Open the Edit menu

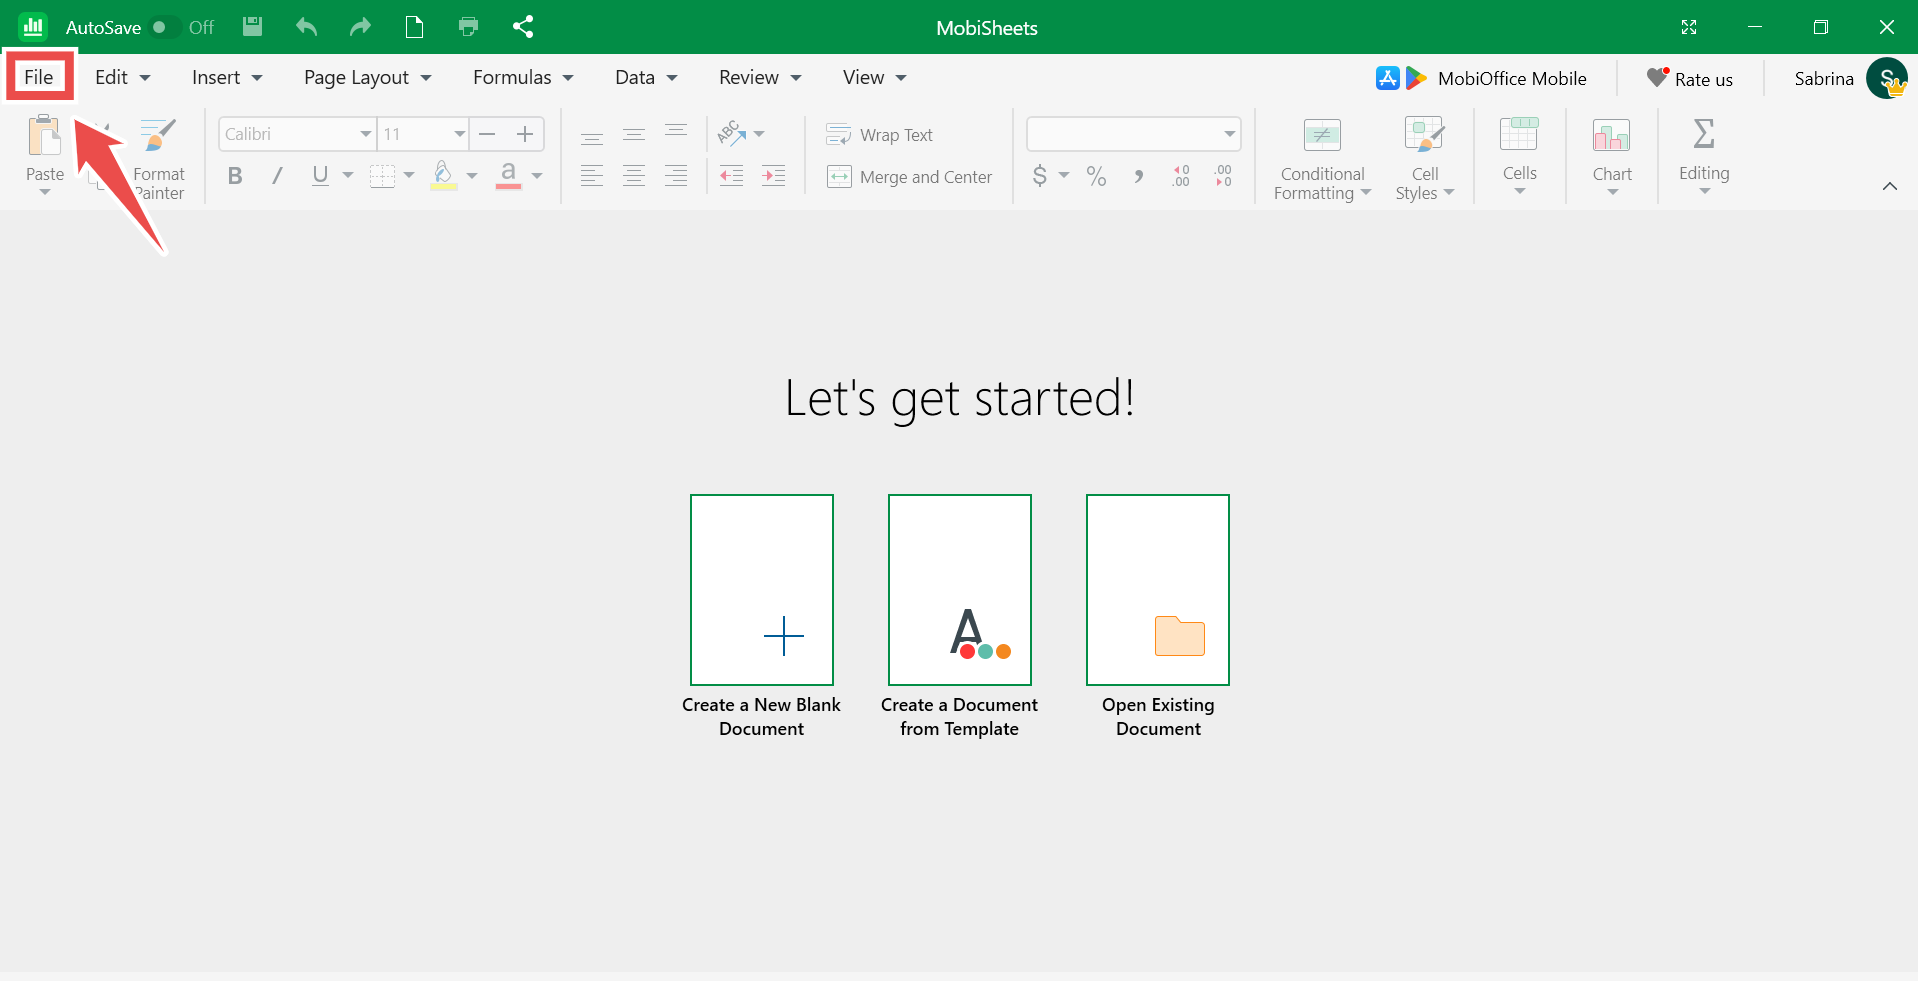coord(122,77)
